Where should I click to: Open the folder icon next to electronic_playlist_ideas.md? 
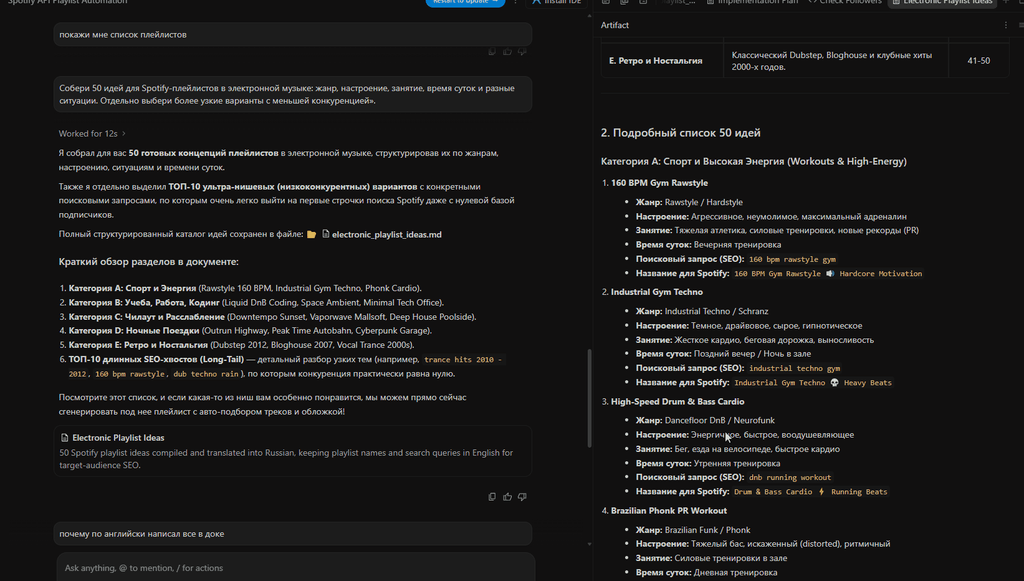tap(312, 234)
